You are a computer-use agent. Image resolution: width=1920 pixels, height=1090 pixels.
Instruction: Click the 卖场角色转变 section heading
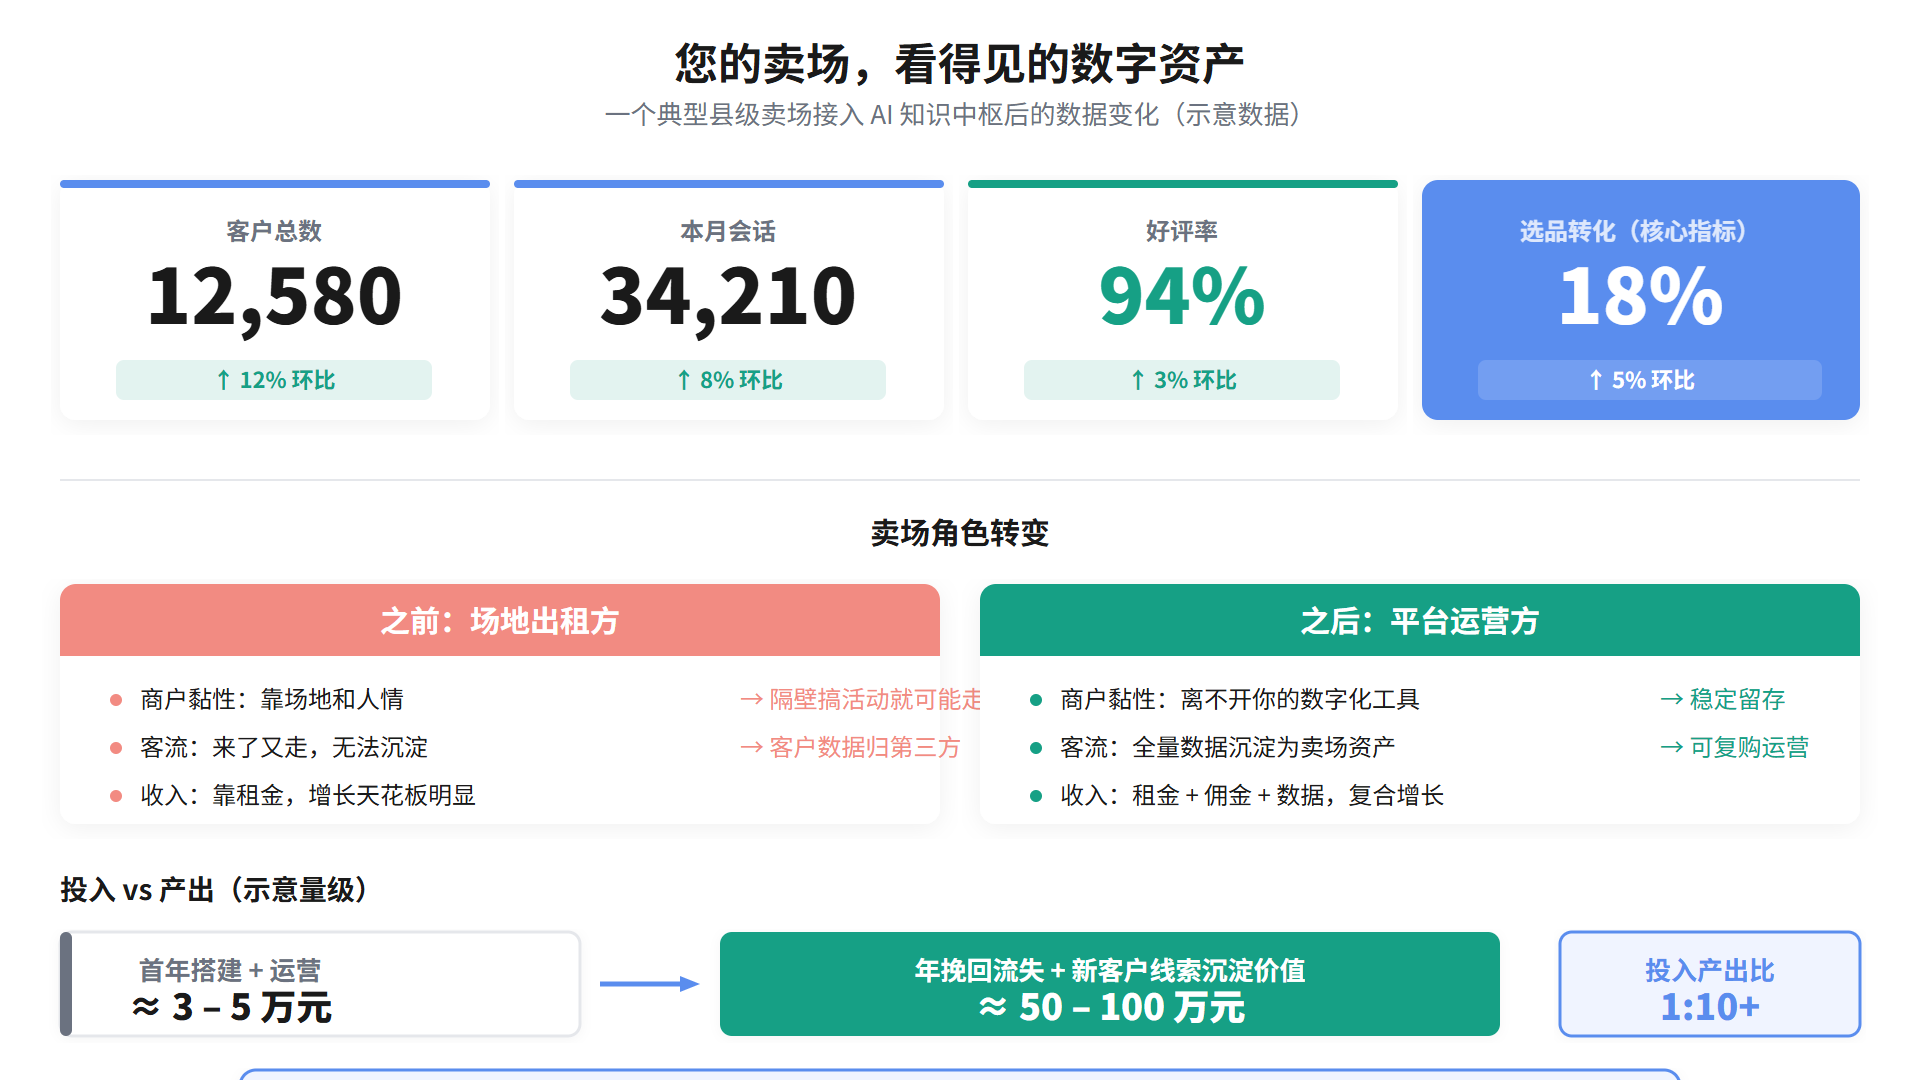(960, 533)
